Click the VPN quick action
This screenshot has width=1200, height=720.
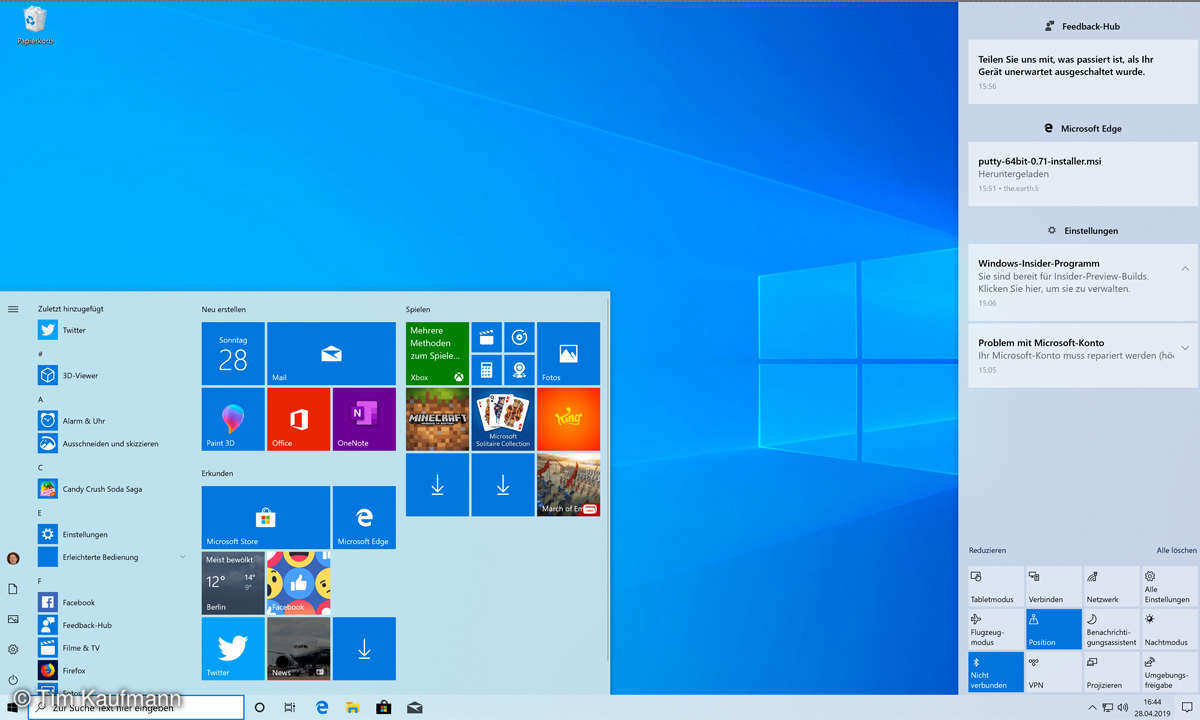pos(1054,672)
